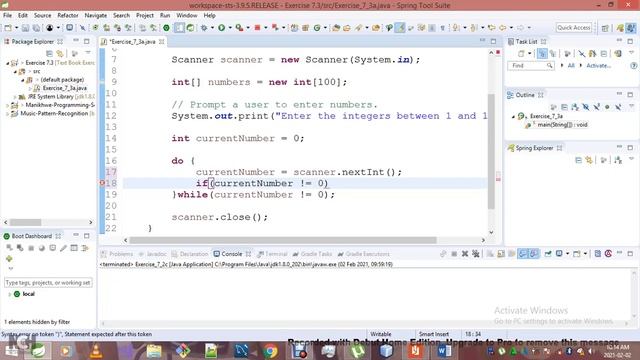
Task: Click the editor horizontal scrollbar
Action: coord(283,240)
